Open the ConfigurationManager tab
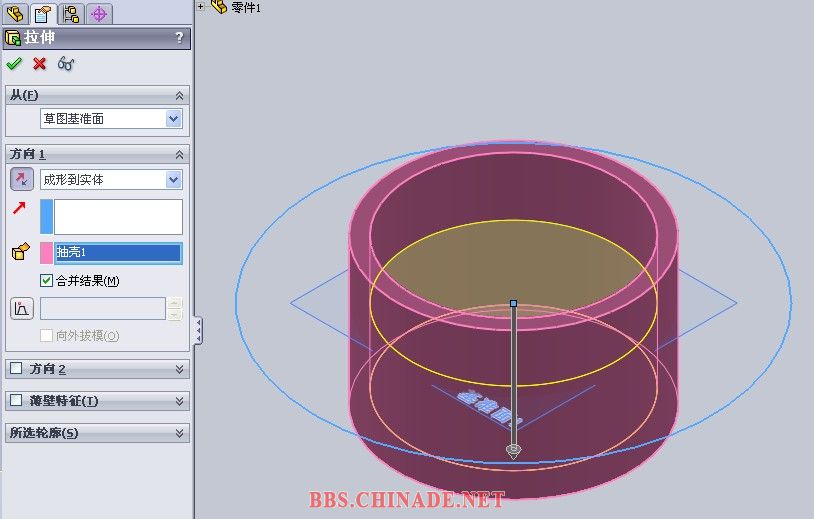This screenshot has width=814, height=519. click(x=71, y=13)
